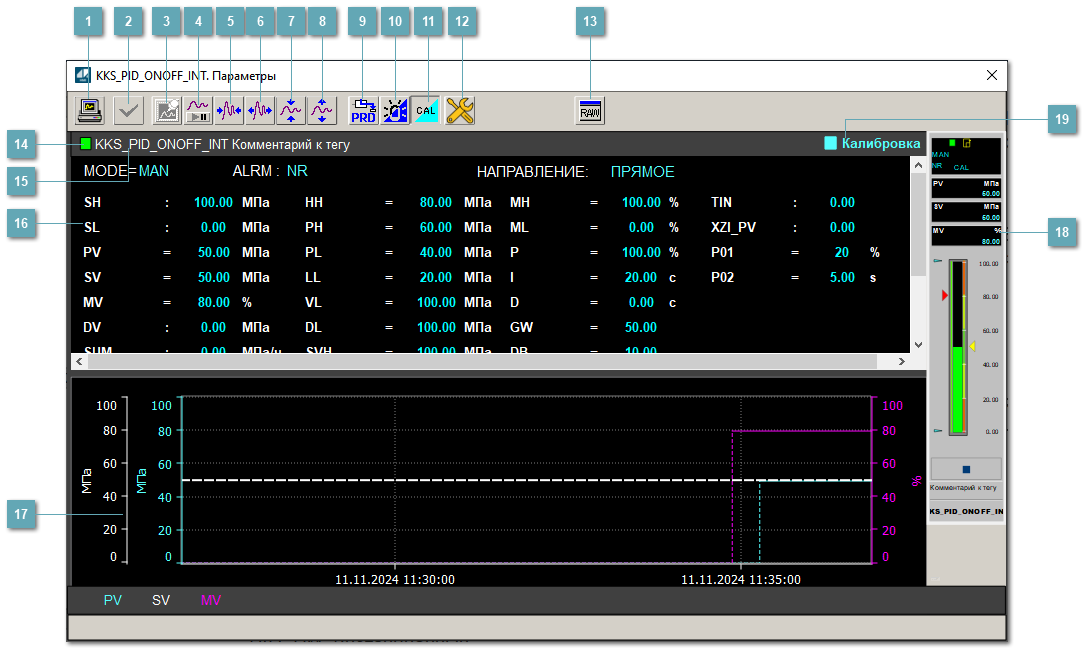Click the RAW data toolbar button
1087x651 pixels.
pyautogui.click(x=591, y=110)
